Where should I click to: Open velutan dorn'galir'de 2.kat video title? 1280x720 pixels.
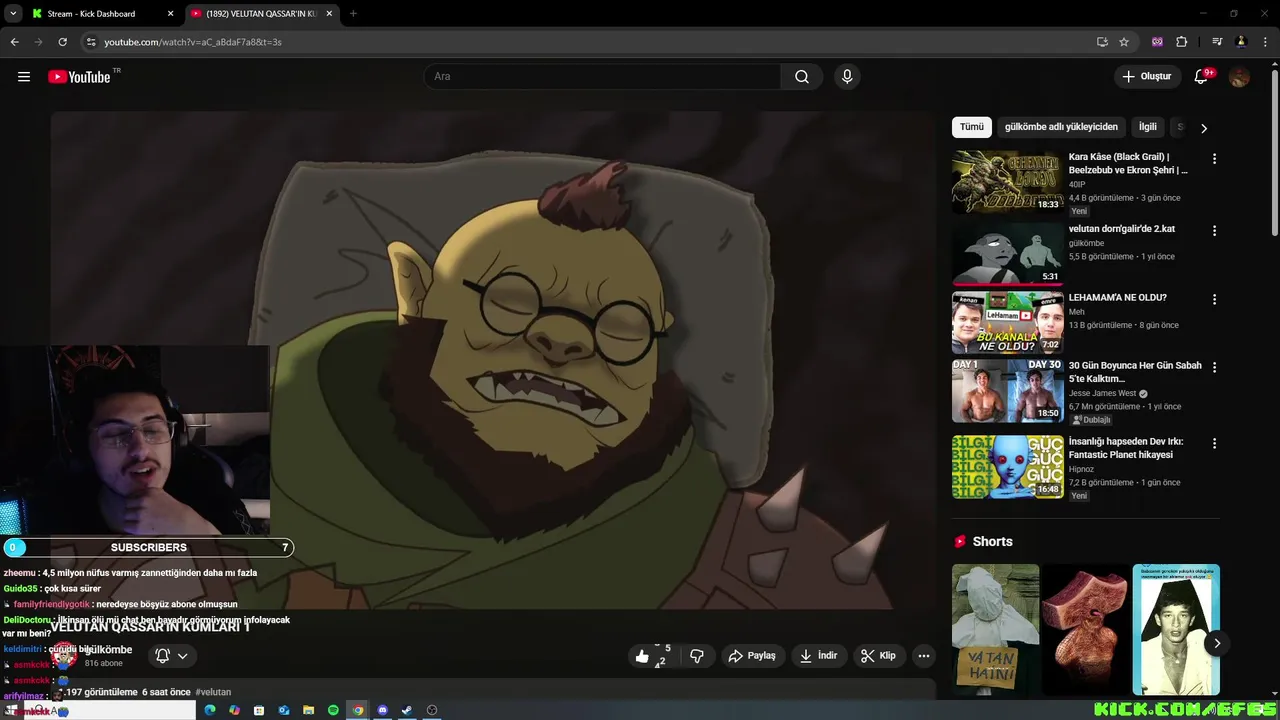[1122, 229]
